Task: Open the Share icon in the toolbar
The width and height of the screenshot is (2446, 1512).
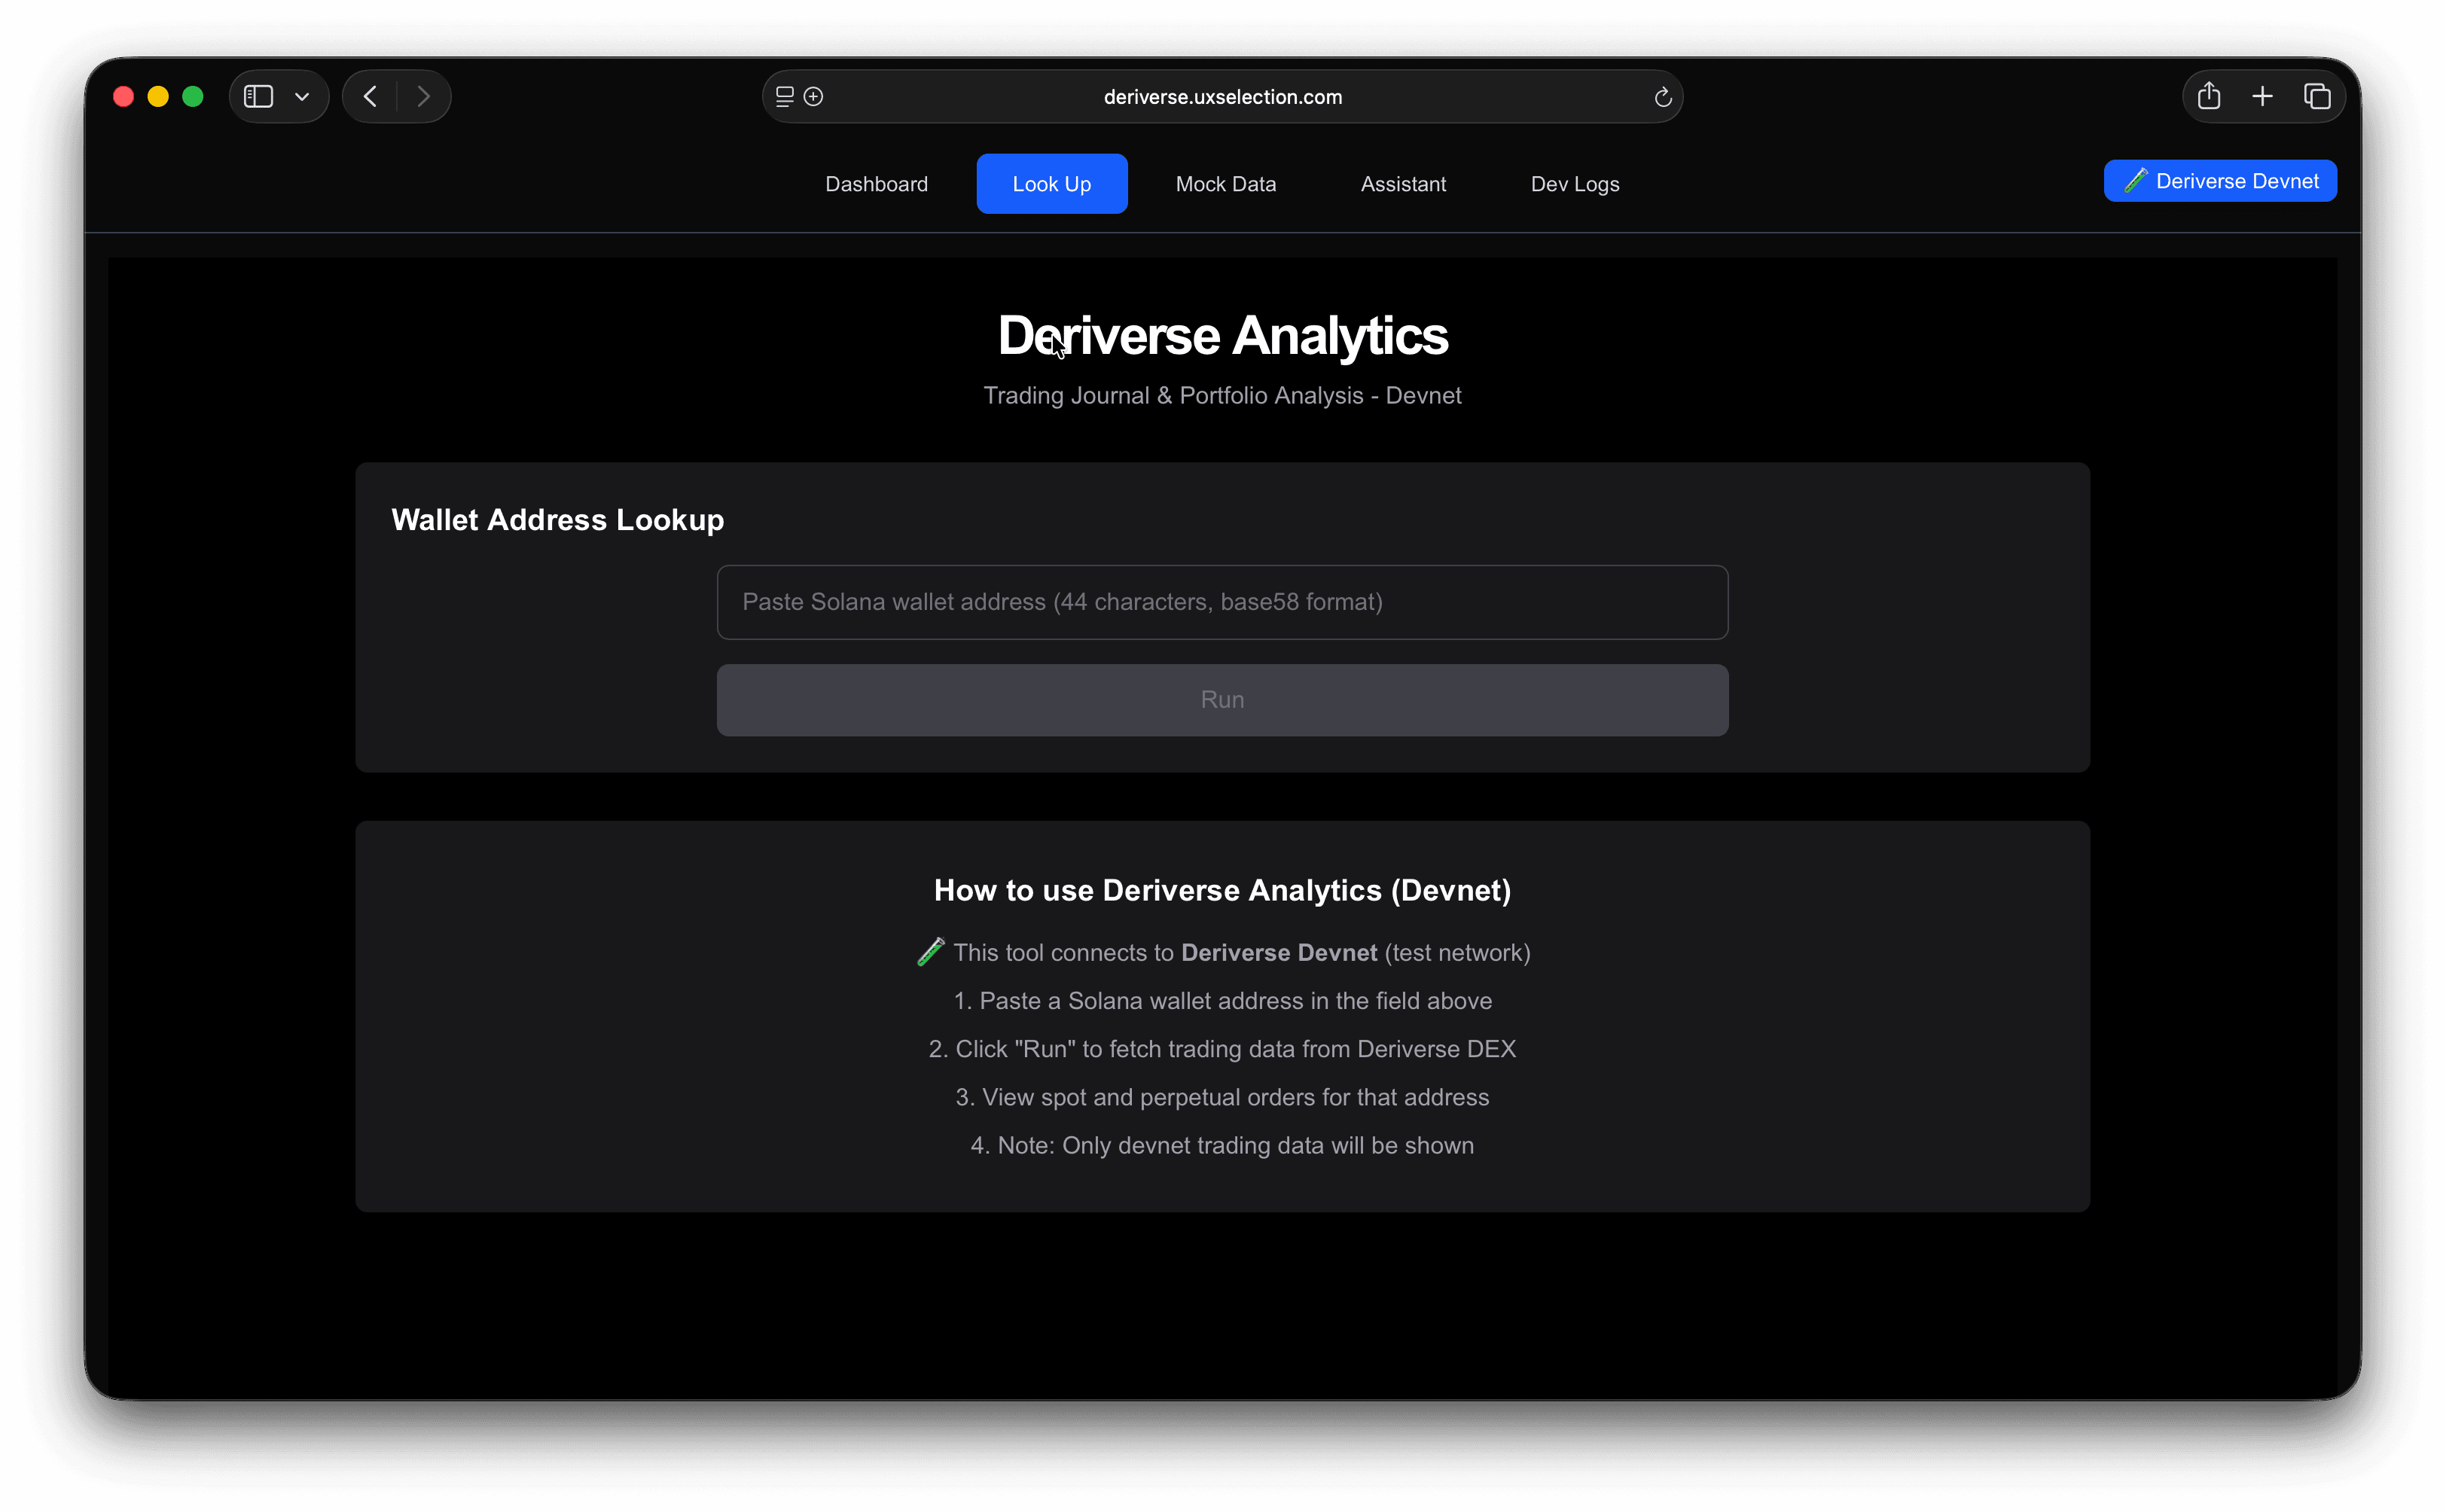Action: click(2209, 97)
